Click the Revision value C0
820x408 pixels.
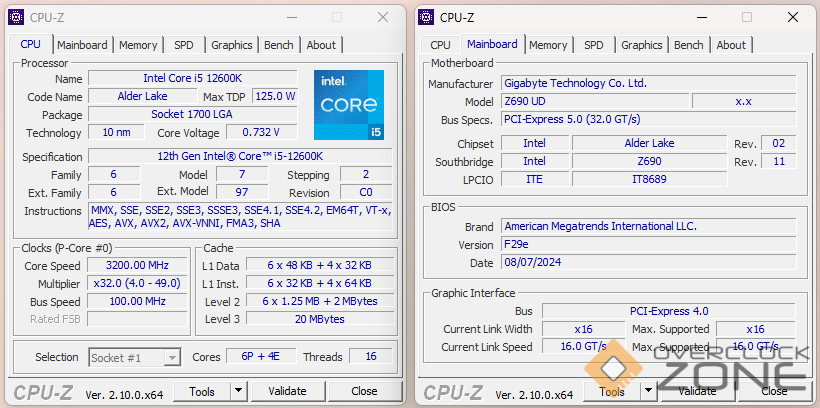point(366,192)
